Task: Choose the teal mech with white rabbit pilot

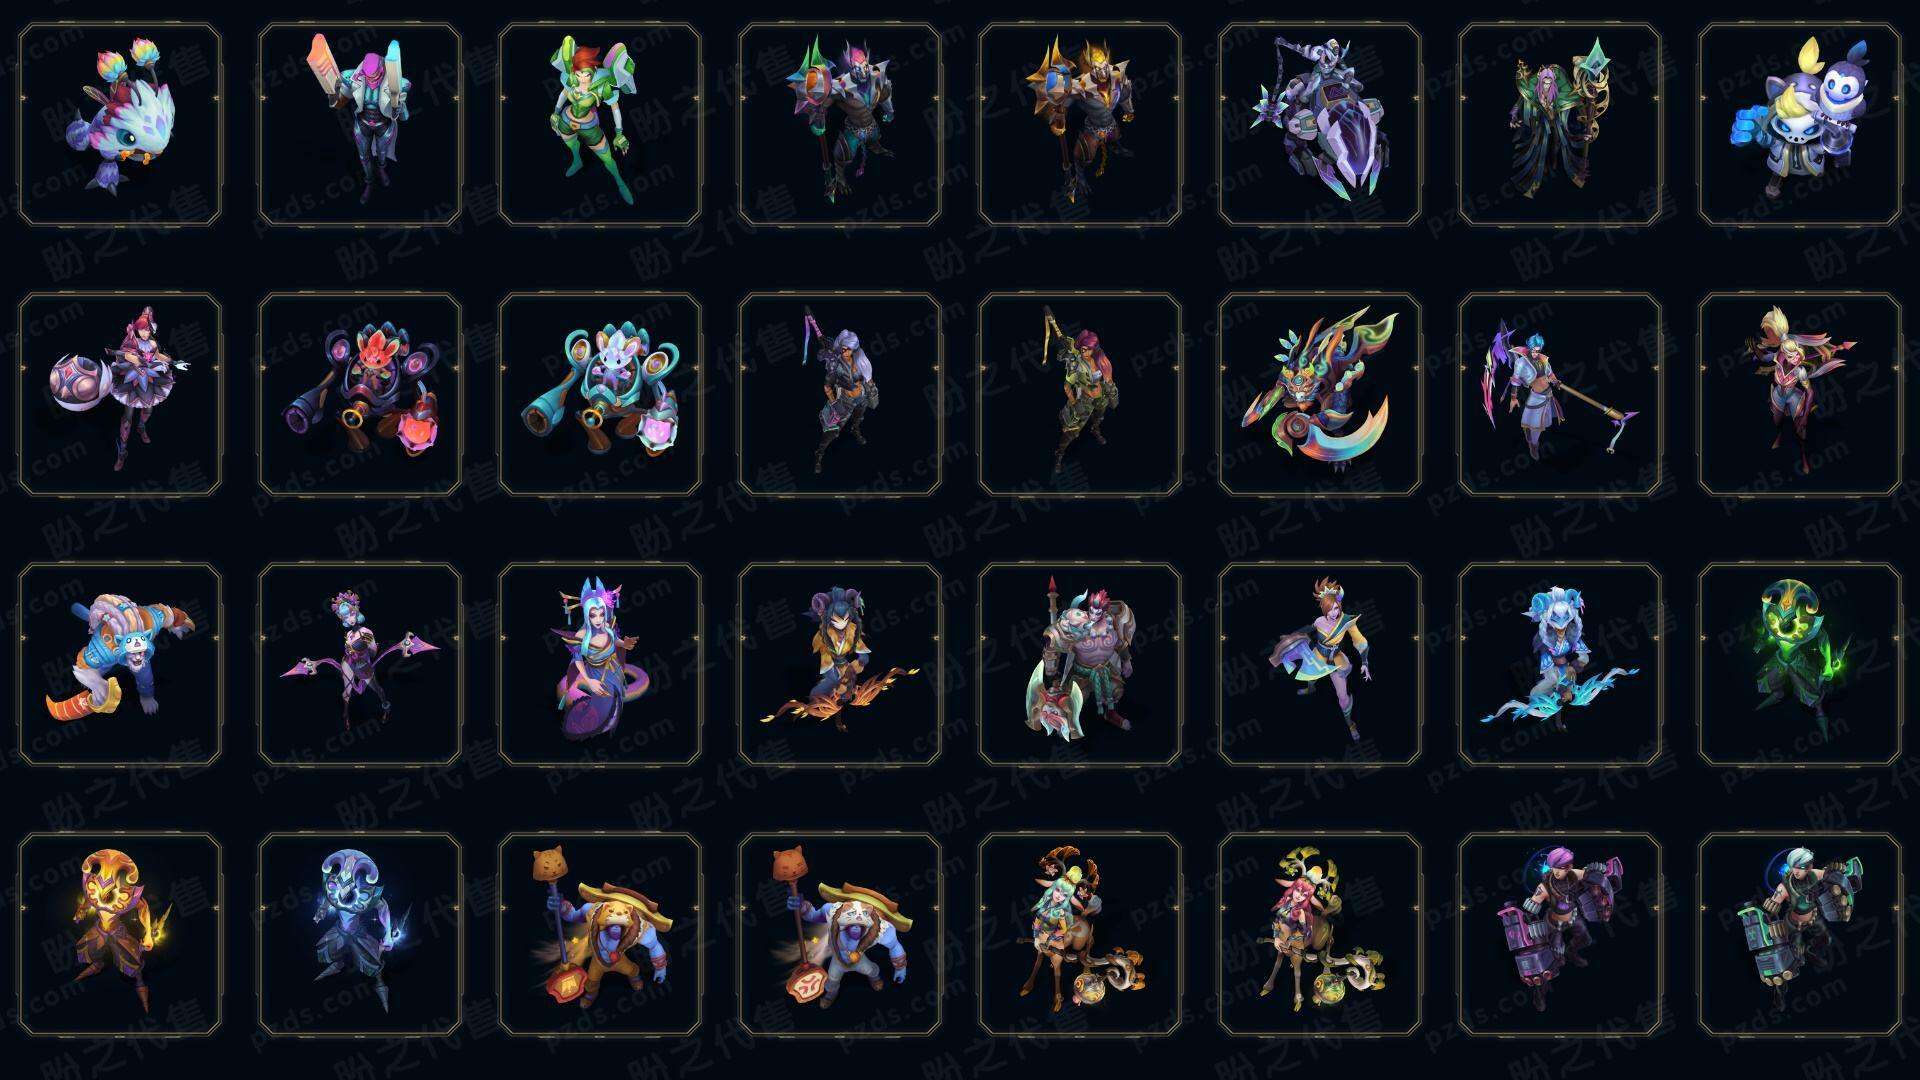Action: [x=600, y=395]
